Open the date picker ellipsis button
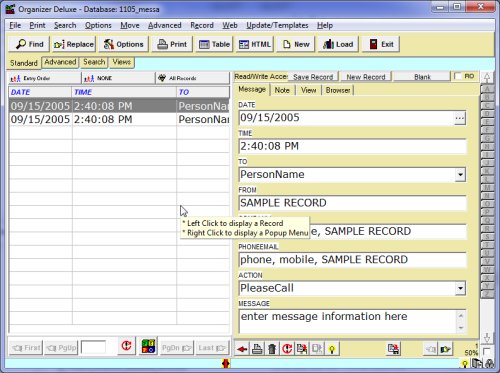This screenshot has width=500, height=373. point(460,118)
